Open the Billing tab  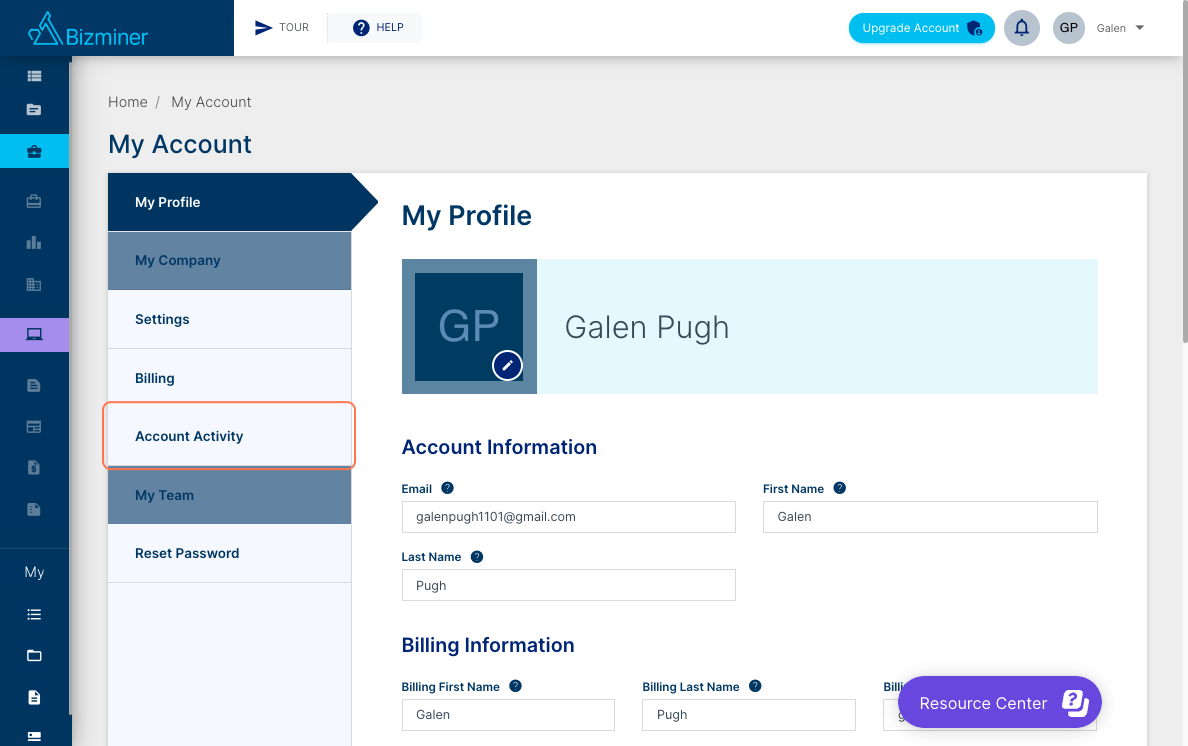click(x=230, y=378)
